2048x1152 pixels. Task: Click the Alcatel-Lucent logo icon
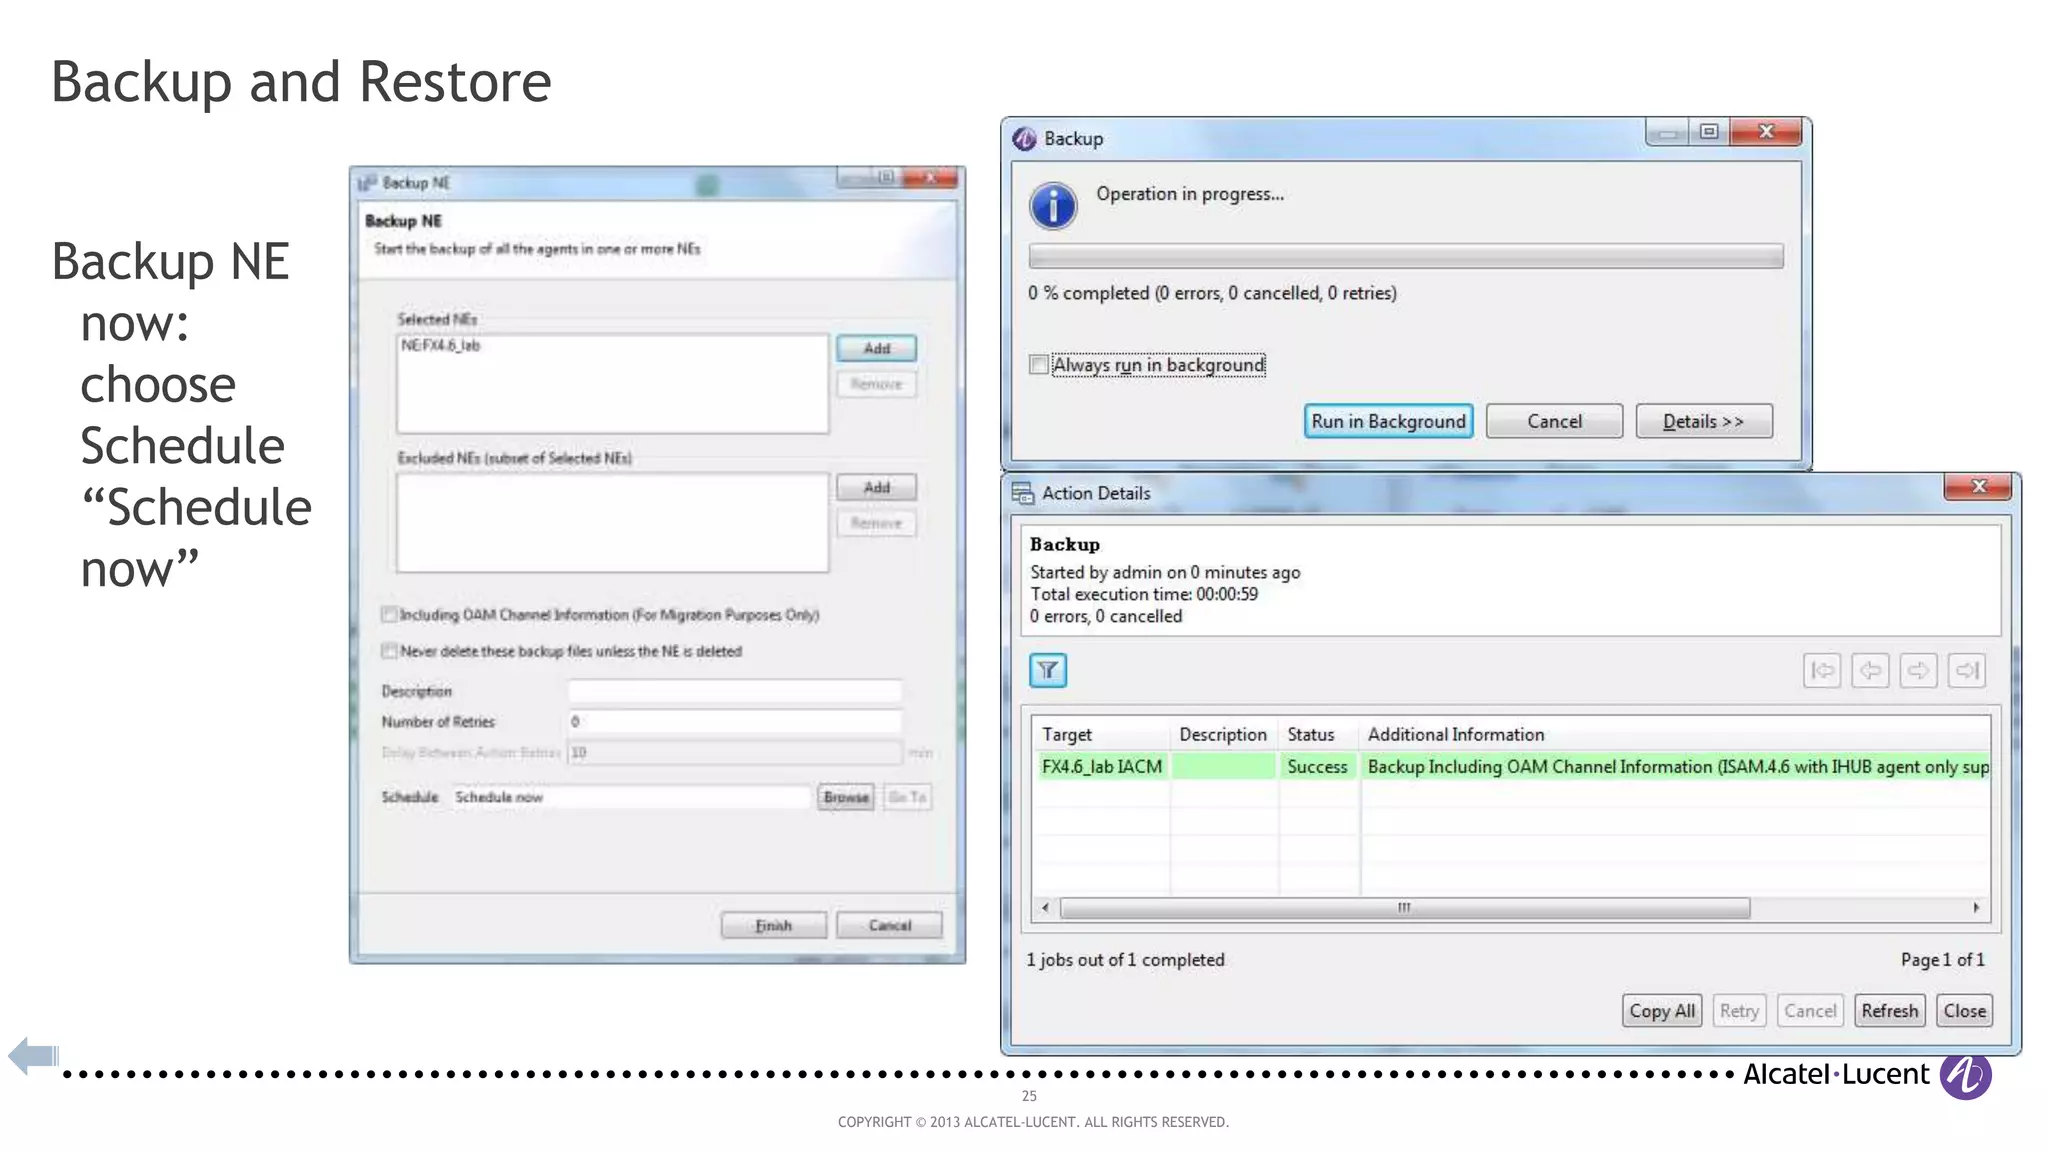1965,1076
